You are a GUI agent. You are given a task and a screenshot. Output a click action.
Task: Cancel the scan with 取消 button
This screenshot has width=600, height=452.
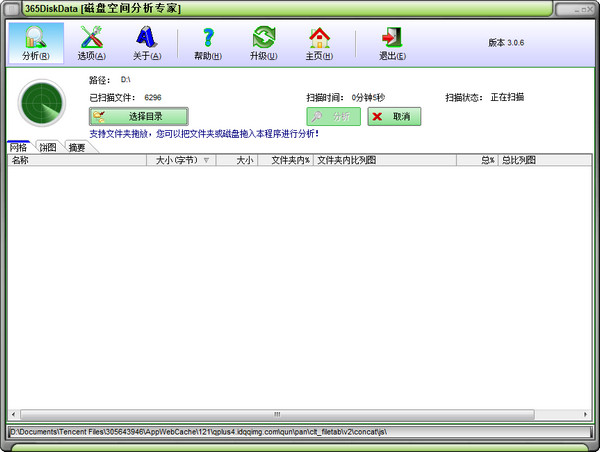tap(394, 116)
